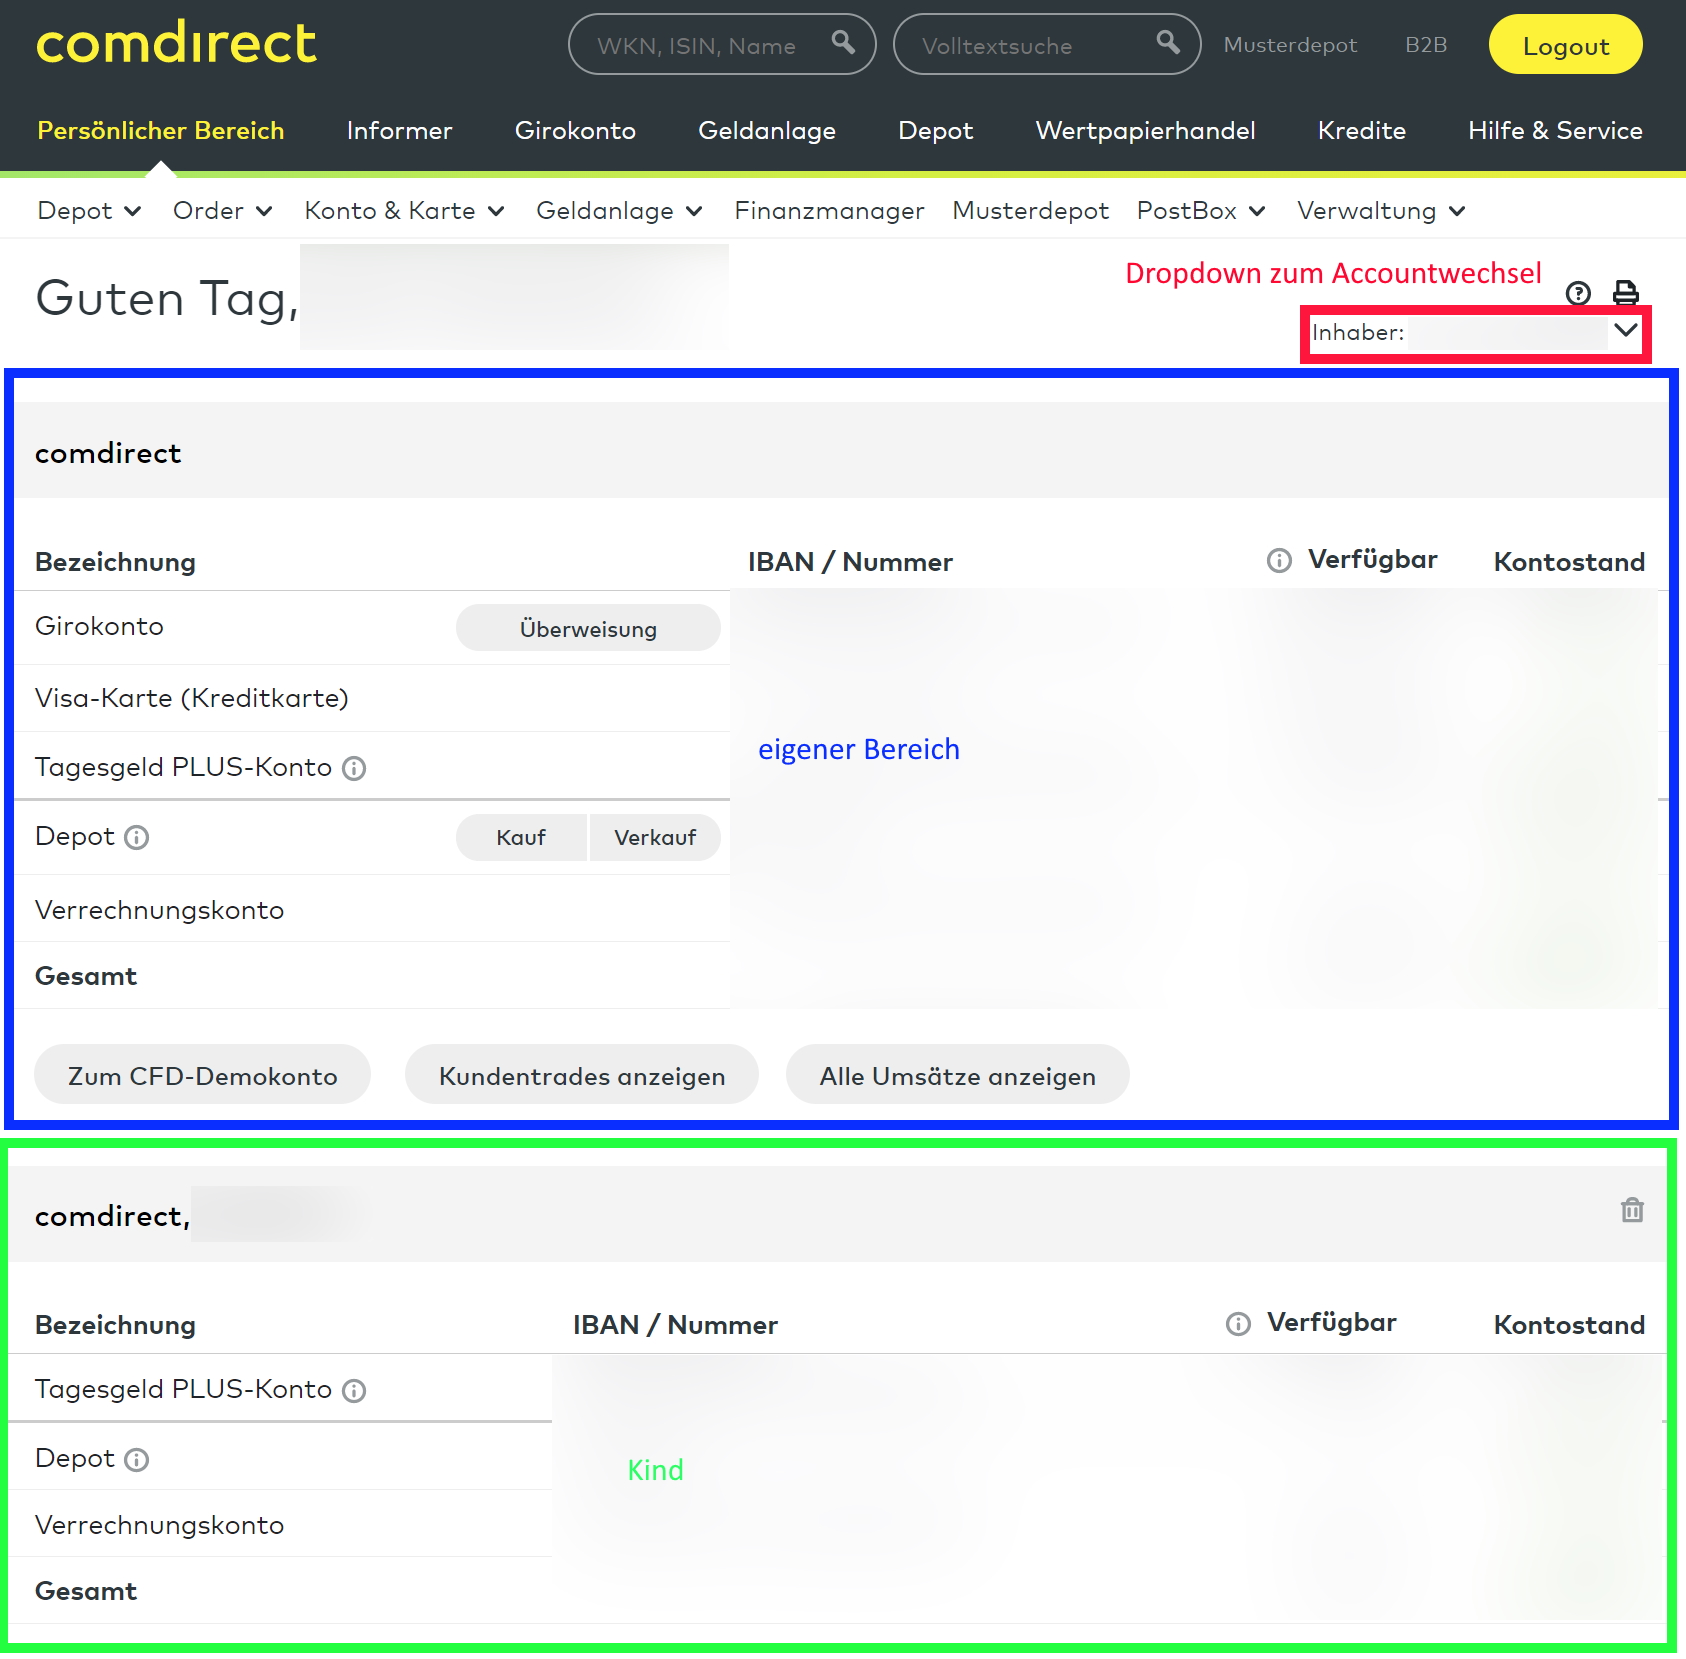Expand the PostBox dropdown menu

tap(1201, 211)
